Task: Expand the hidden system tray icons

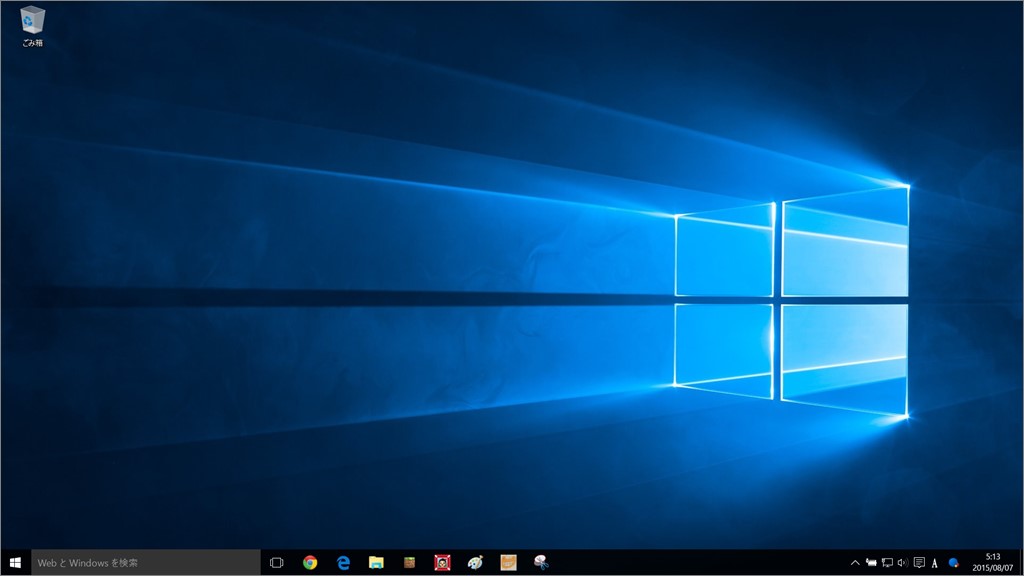Action: point(855,563)
